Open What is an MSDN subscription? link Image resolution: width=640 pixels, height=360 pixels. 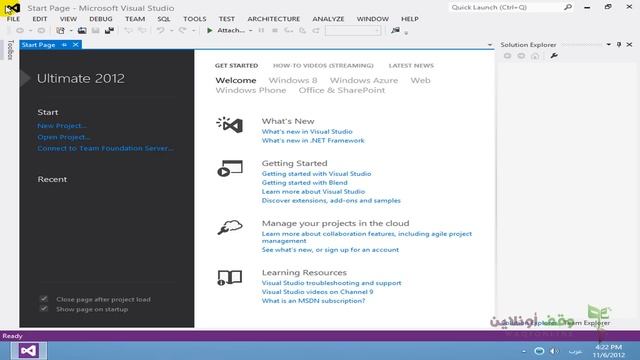(313, 301)
